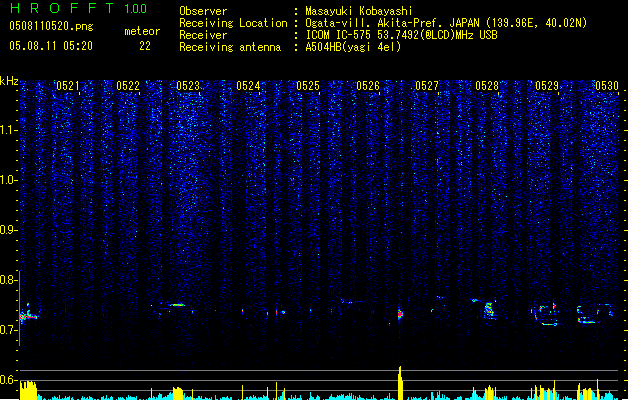Viewport: 629px width, 400px height.
Task: Click the HROFFT 1.0.0 title text
Action: click(78, 8)
